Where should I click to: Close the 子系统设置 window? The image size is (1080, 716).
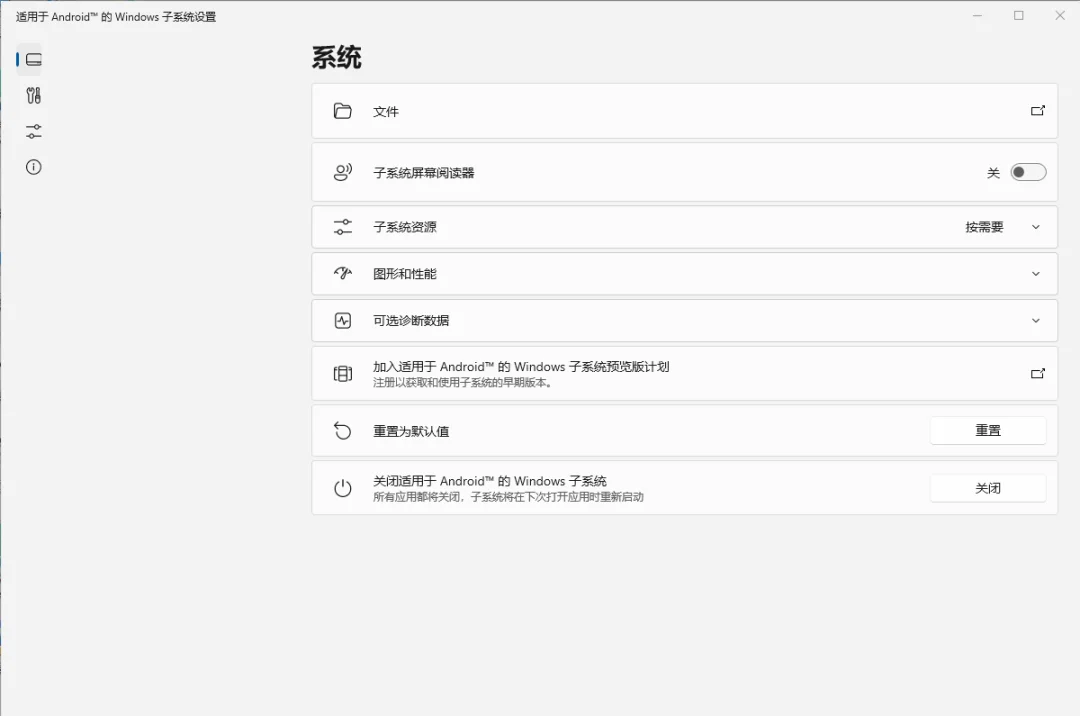[x=1060, y=16]
